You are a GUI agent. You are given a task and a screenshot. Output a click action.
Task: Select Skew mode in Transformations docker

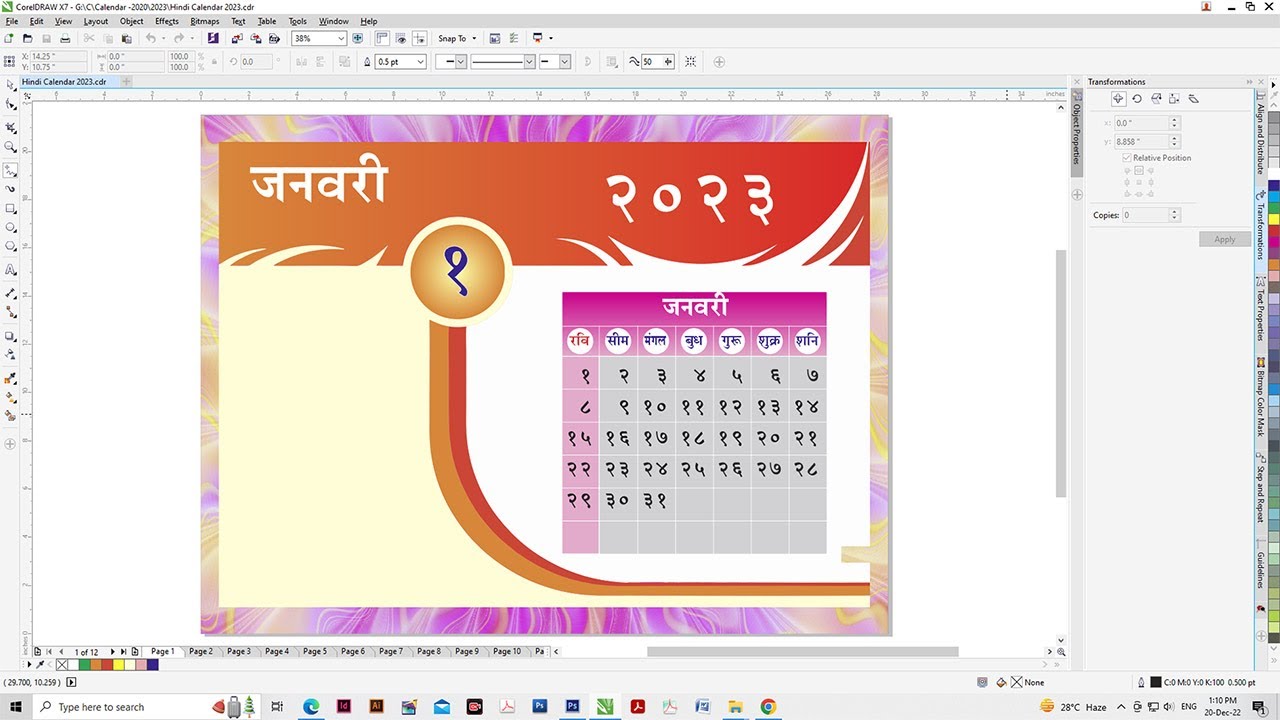pyautogui.click(x=1193, y=99)
